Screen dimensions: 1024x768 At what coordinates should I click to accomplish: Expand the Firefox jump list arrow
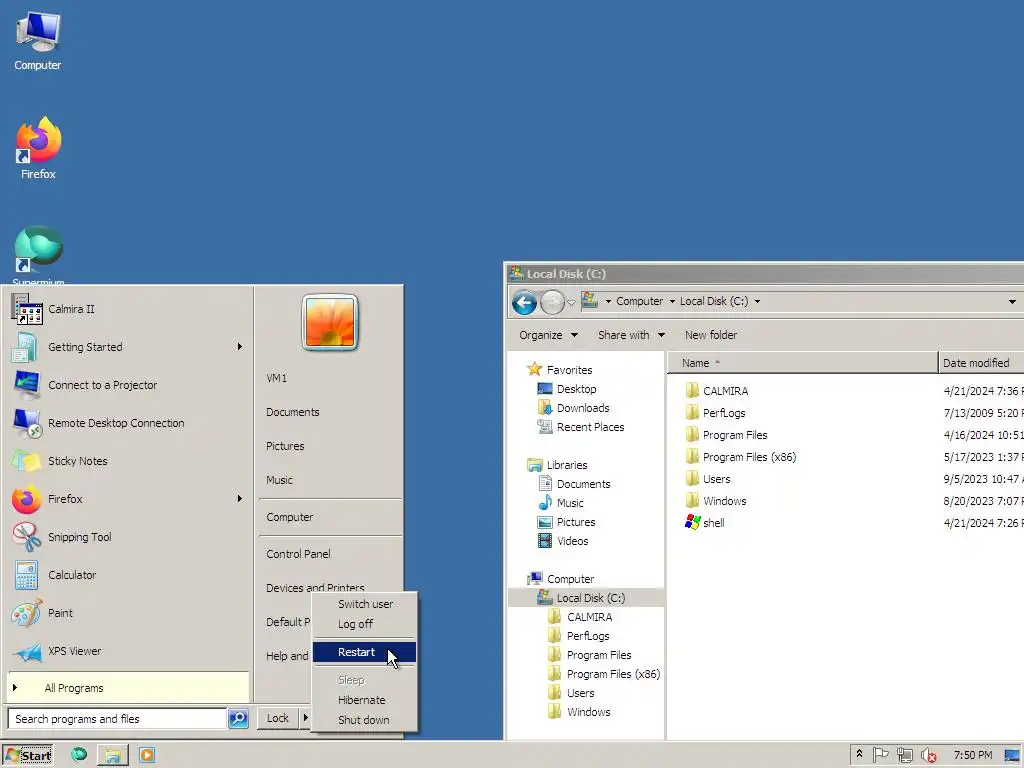coord(240,498)
